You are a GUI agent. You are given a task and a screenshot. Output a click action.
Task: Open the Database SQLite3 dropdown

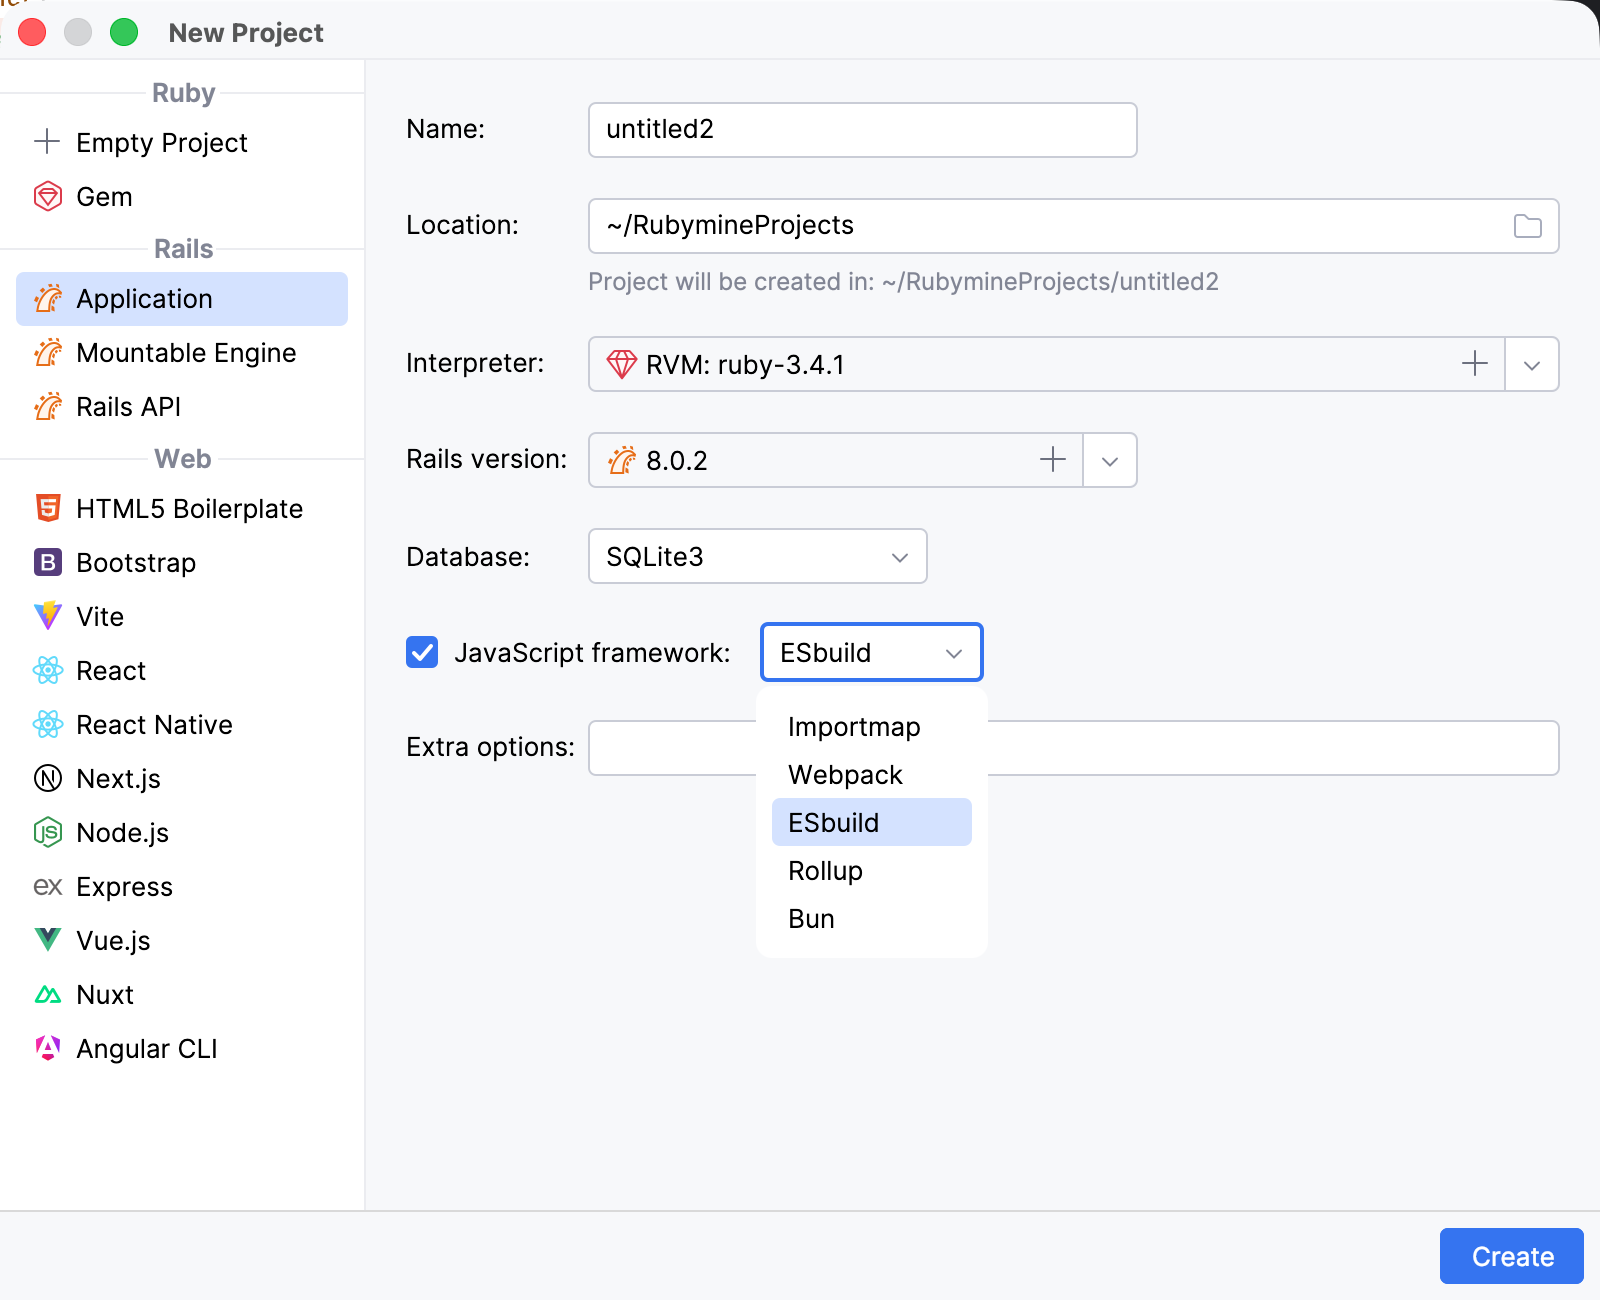coord(758,556)
